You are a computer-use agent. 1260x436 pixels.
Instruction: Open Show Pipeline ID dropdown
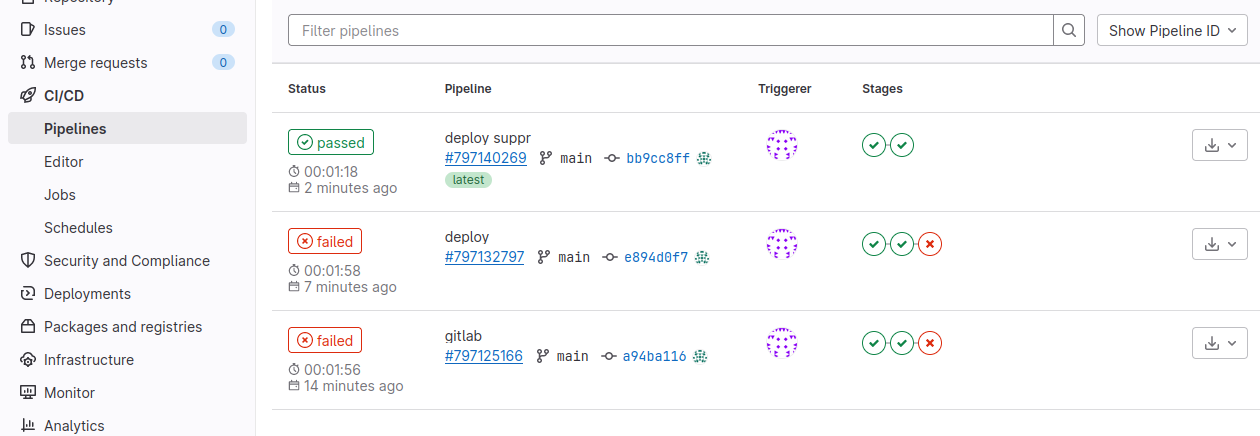click(x=1172, y=31)
